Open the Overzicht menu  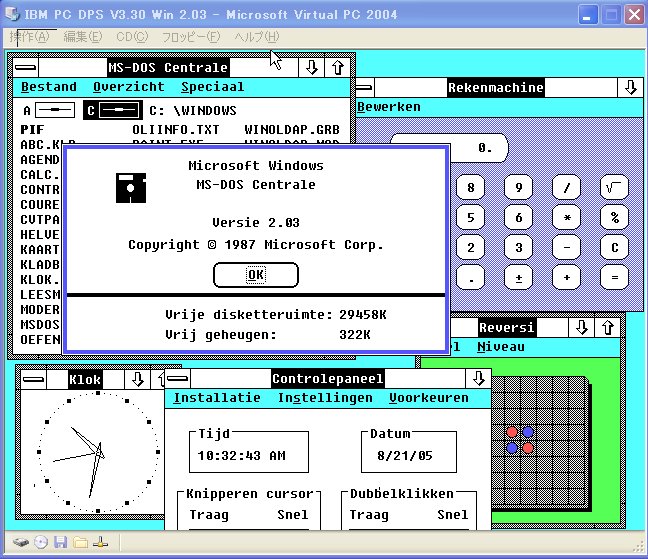pyautogui.click(x=129, y=87)
